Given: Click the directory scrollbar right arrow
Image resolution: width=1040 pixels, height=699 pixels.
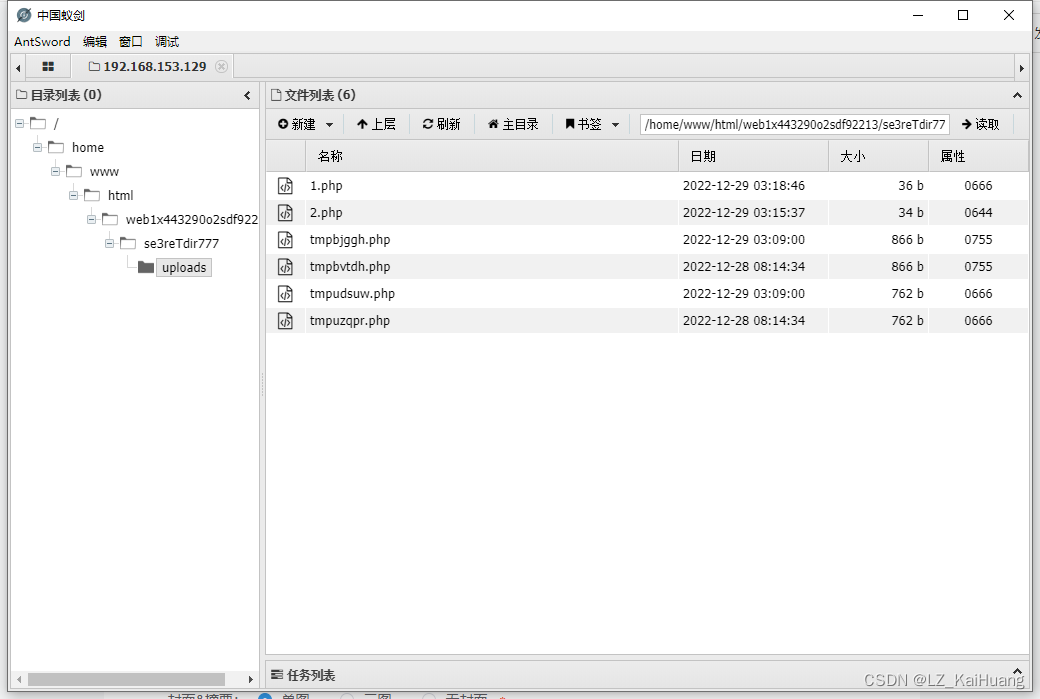Looking at the screenshot, I should 251,679.
